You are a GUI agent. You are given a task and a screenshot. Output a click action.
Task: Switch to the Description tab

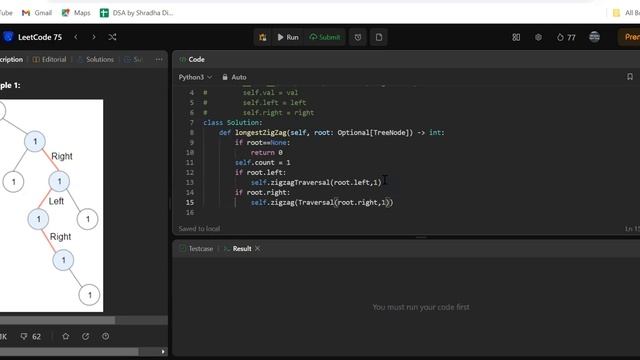click(11, 59)
